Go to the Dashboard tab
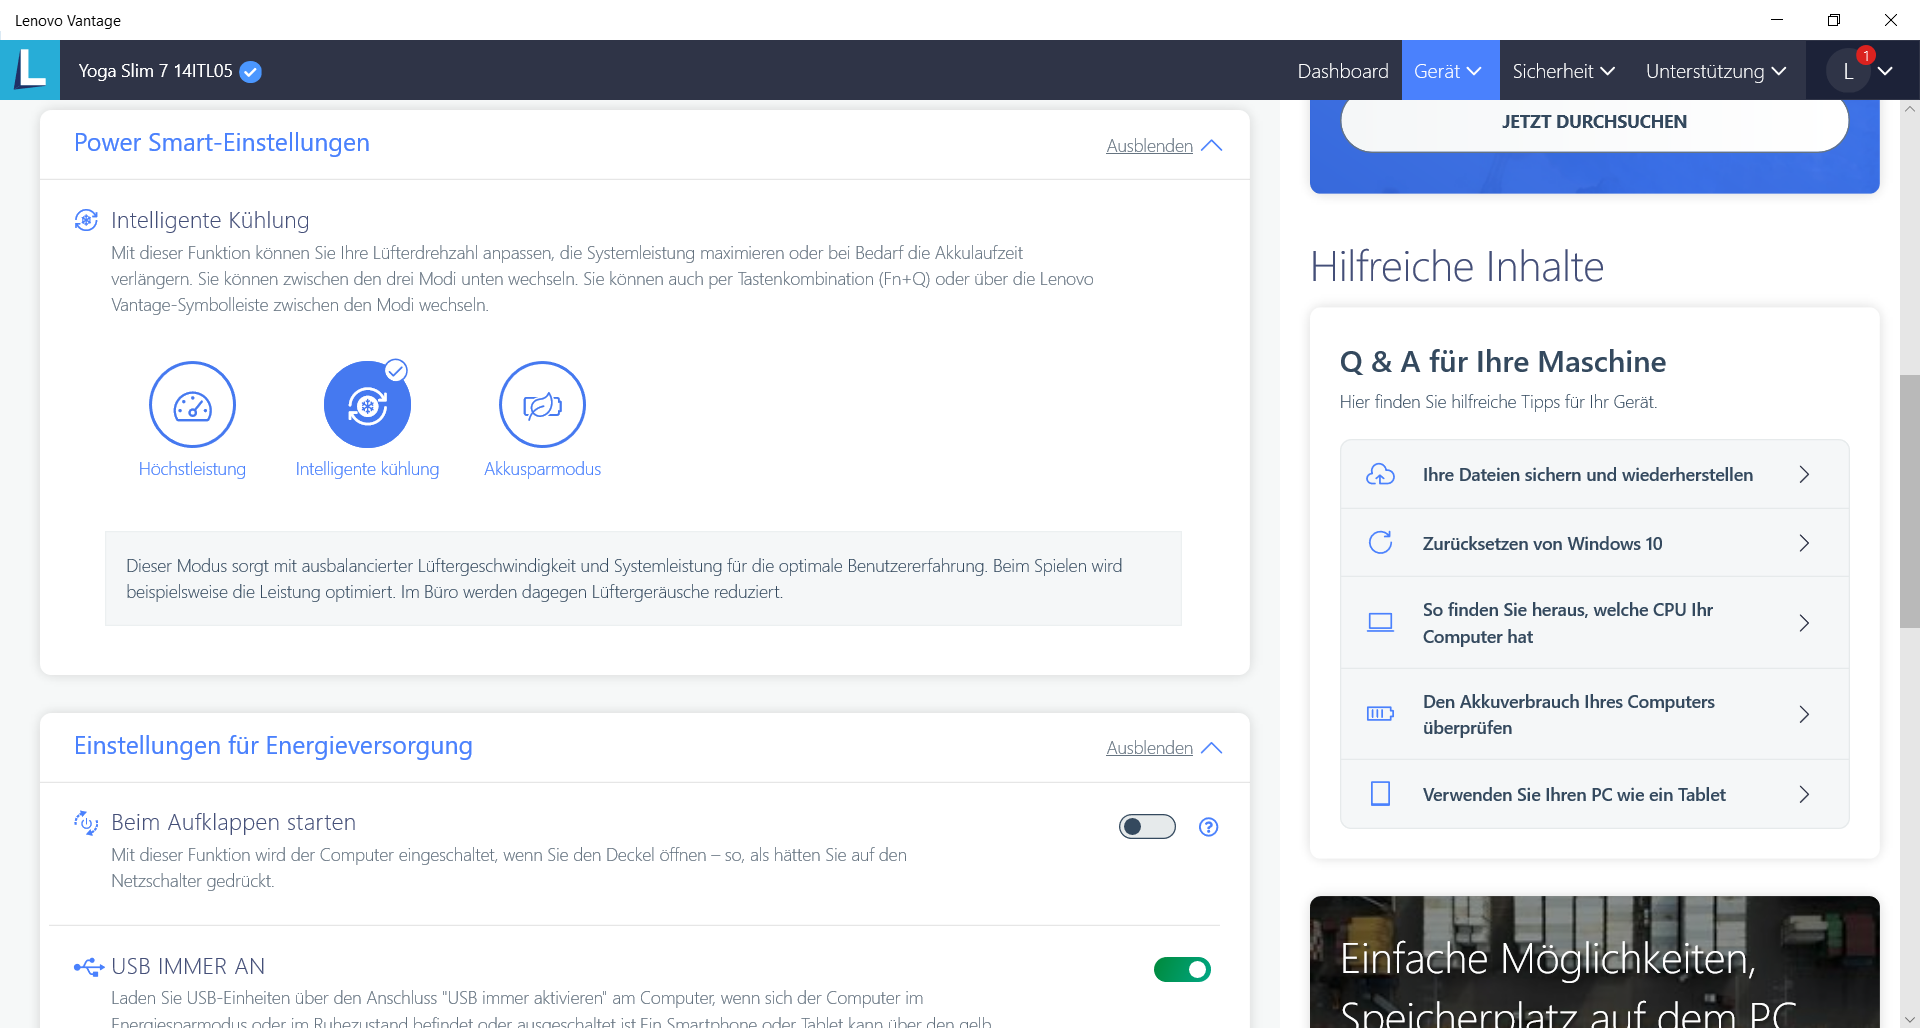Viewport: 1920px width, 1028px height. [x=1343, y=71]
